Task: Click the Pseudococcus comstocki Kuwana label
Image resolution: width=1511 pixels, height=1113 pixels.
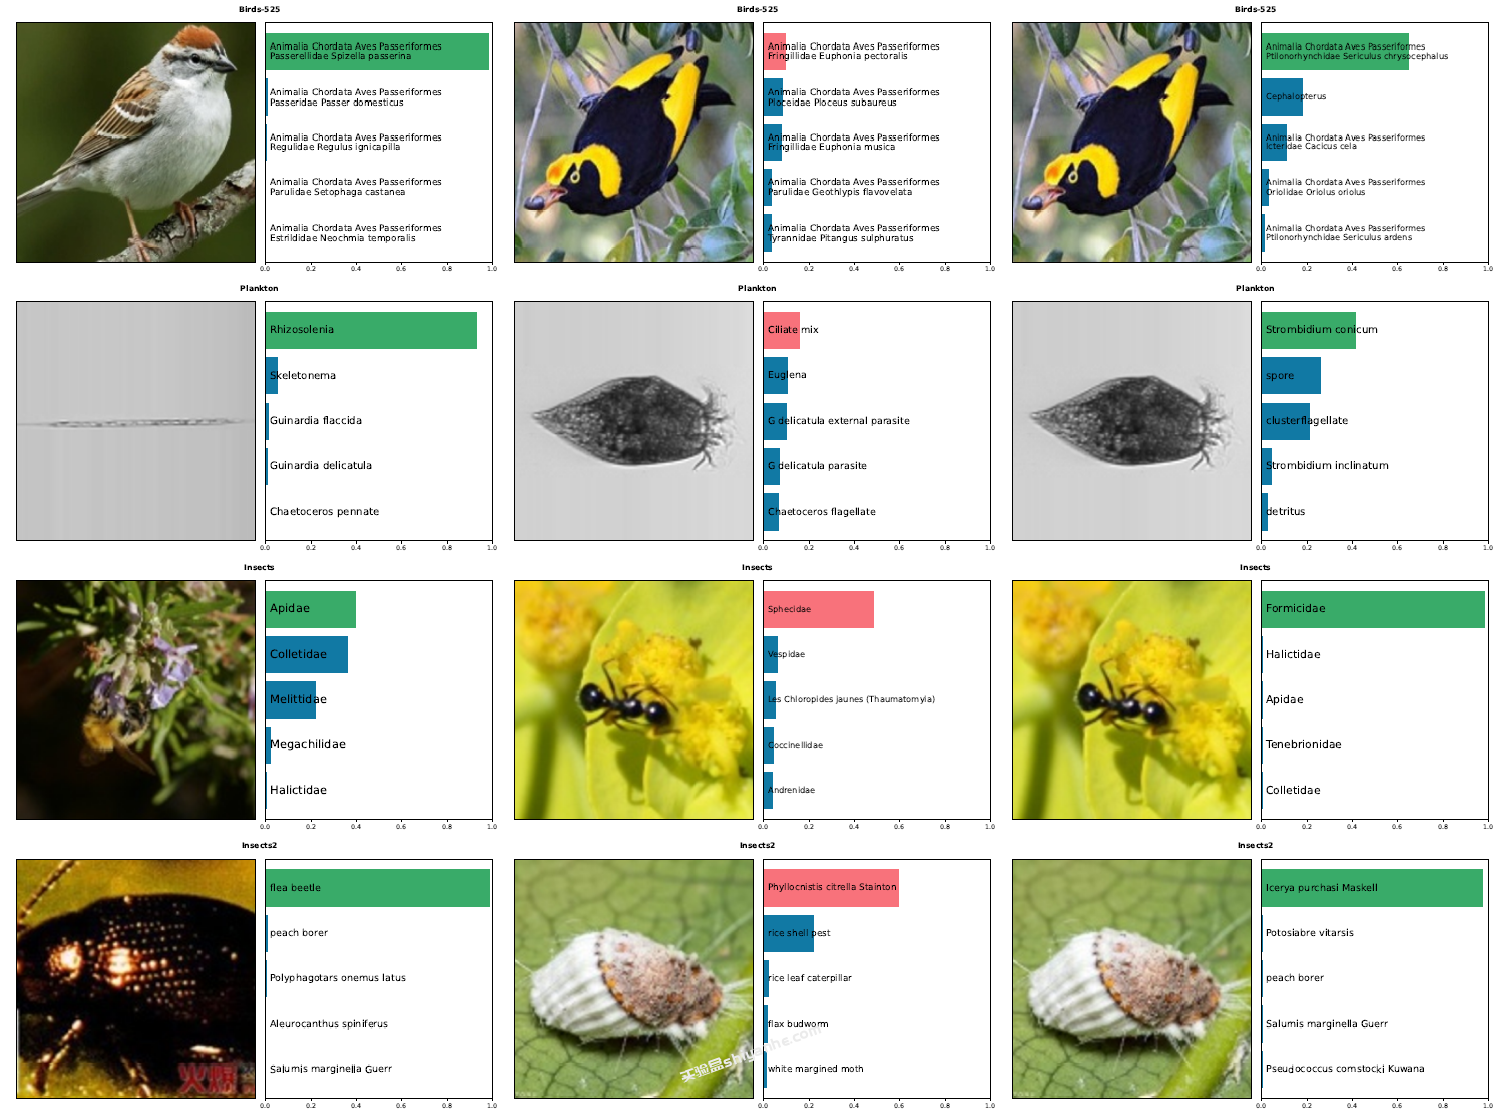Action: click(x=1345, y=1069)
